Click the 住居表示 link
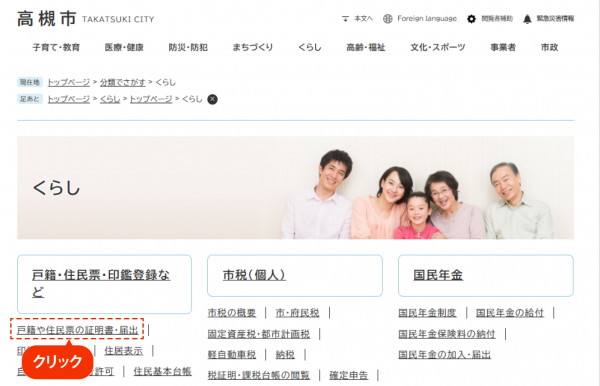Image resolution: width=600 pixels, height=386 pixels. pyautogui.click(x=124, y=351)
